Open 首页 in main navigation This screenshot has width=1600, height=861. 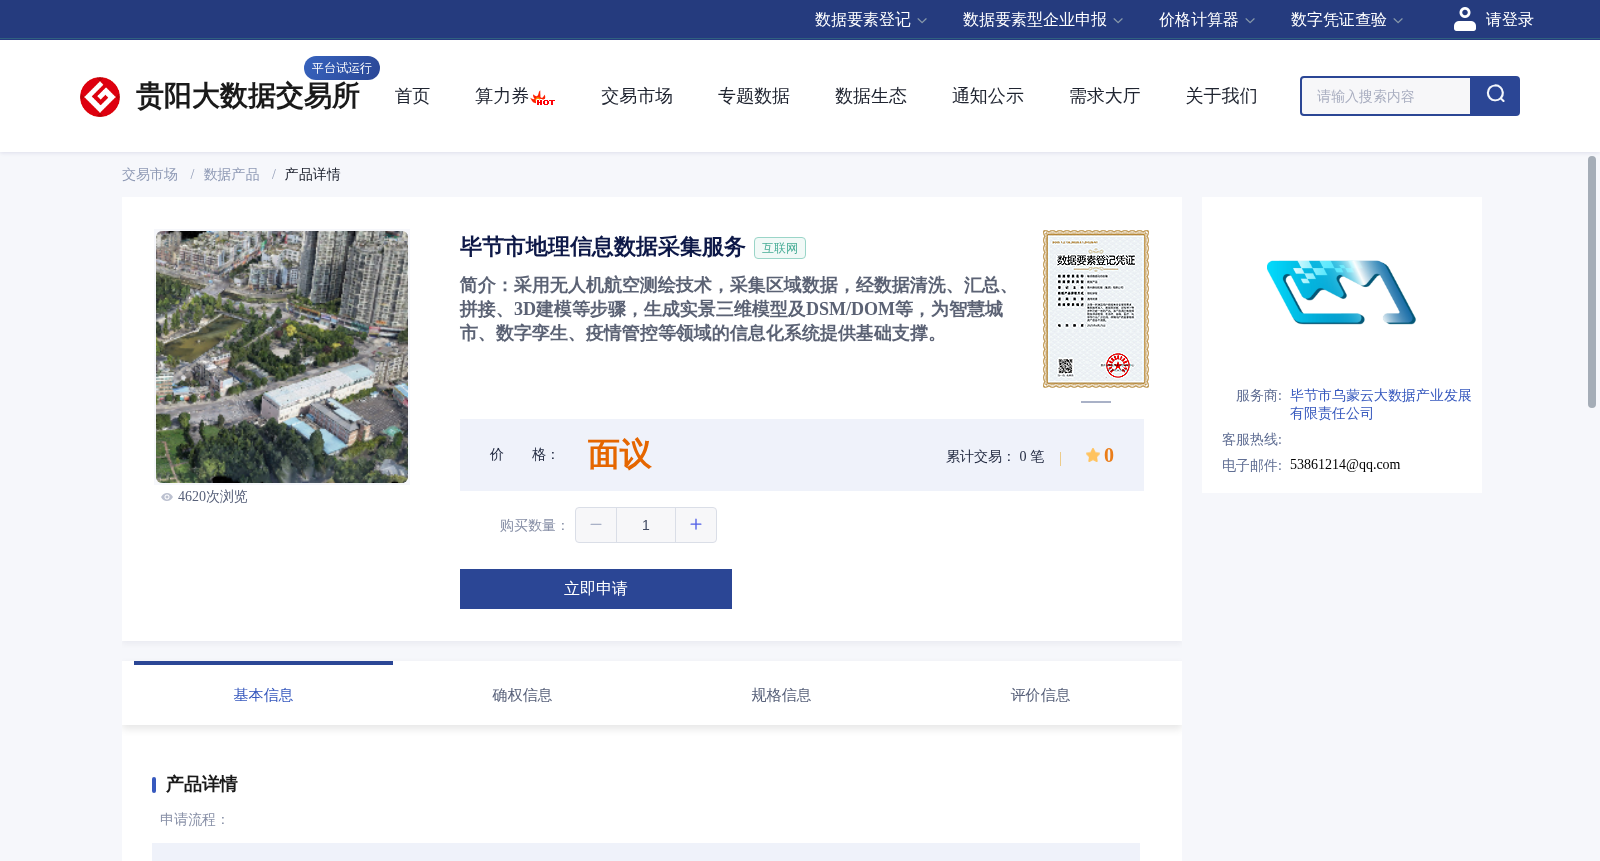[412, 96]
